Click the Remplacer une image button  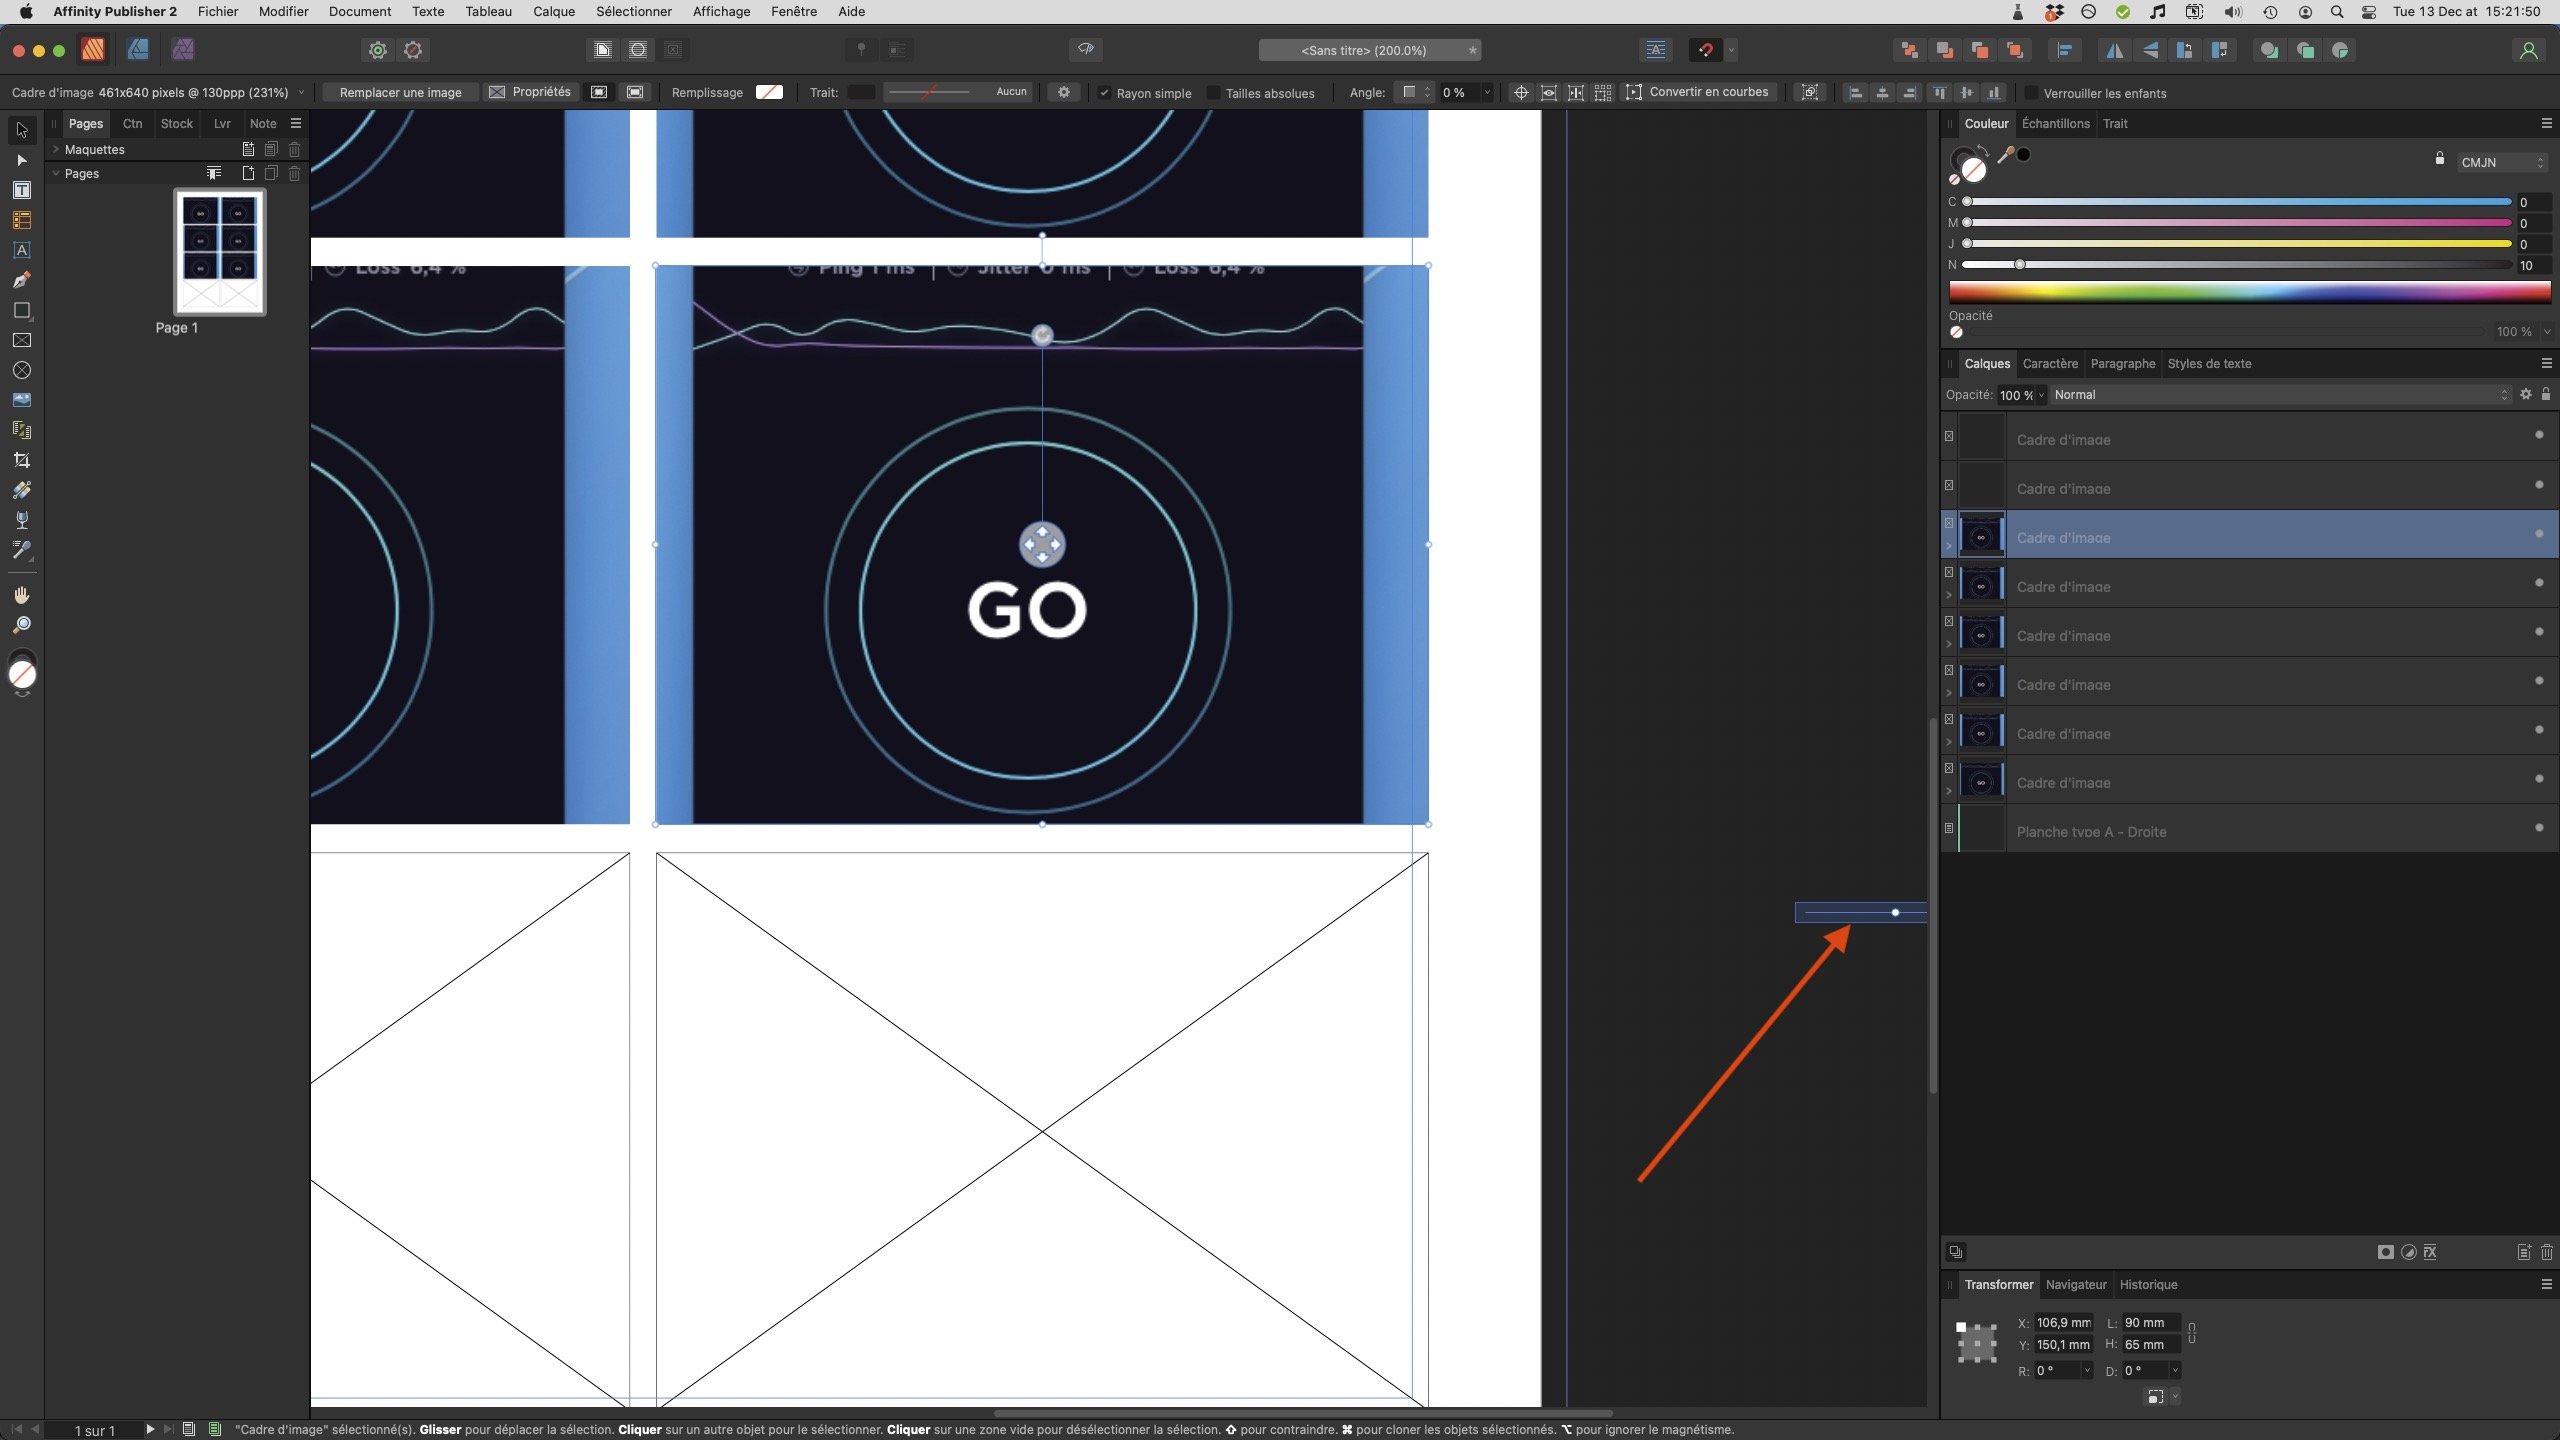[x=399, y=92]
